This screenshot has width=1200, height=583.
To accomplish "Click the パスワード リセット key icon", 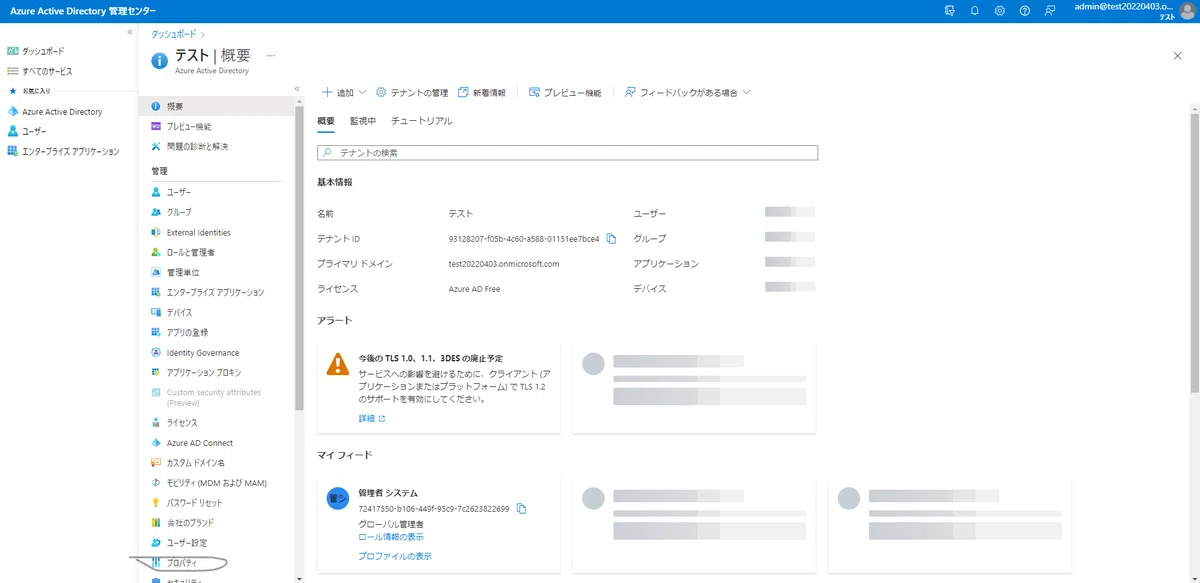I will pos(156,503).
